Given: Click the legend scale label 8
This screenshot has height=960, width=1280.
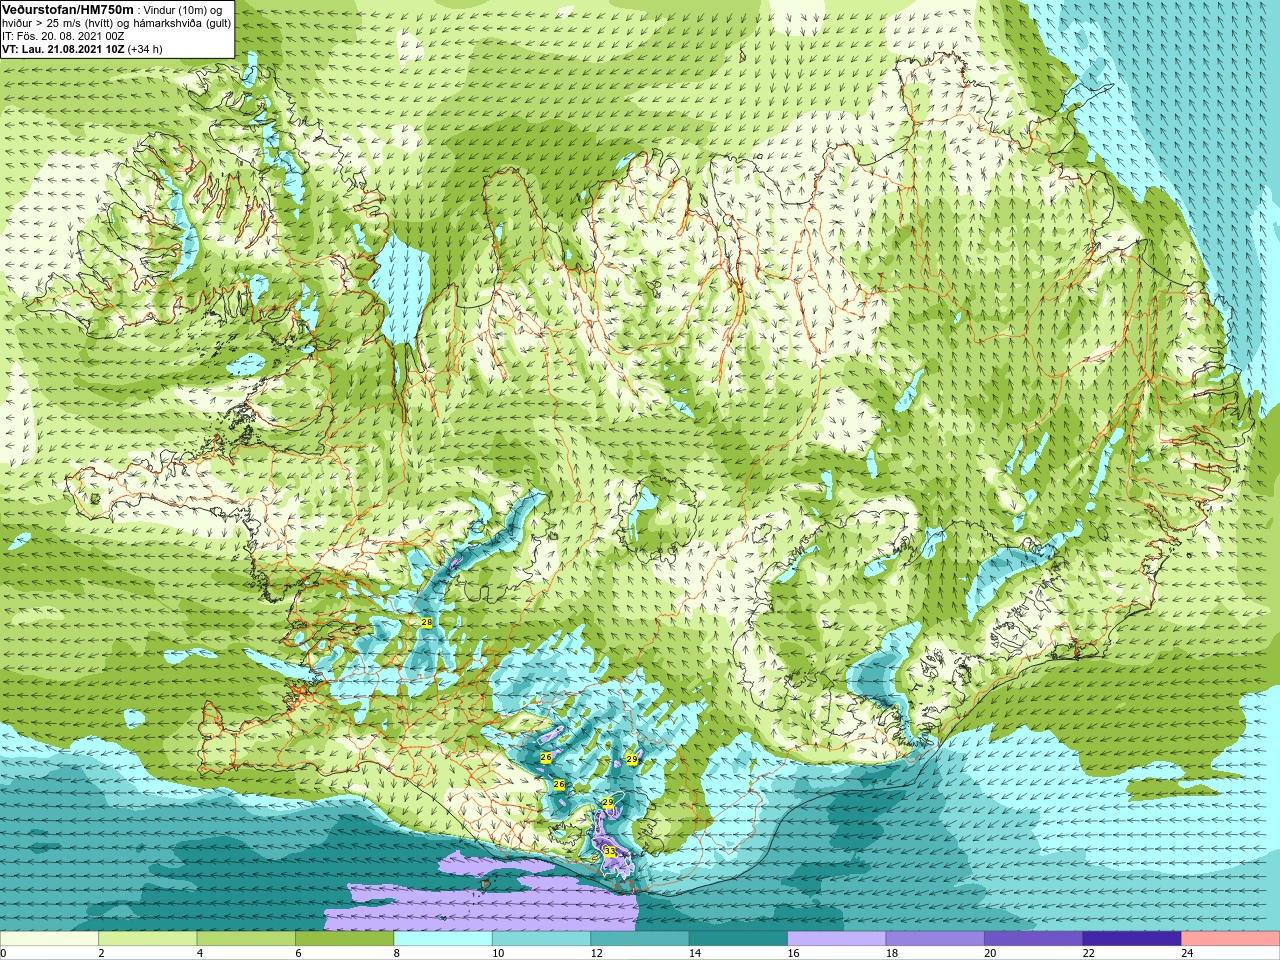Looking at the screenshot, I should pos(396,953).
